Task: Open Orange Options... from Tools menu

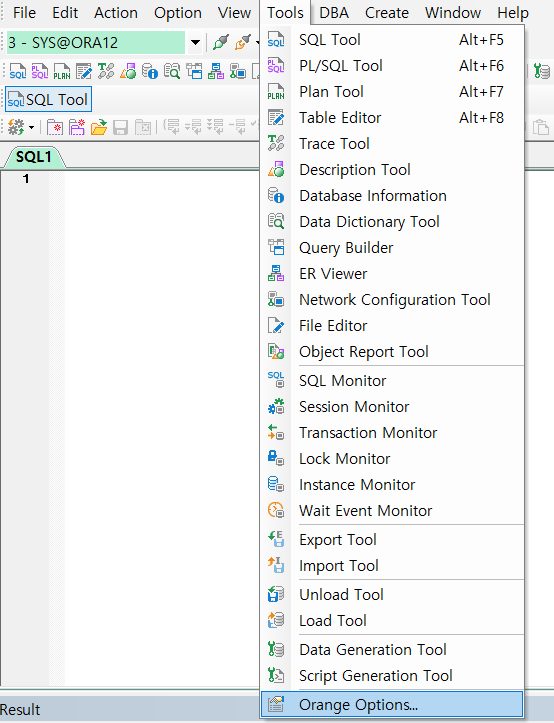Action: point(393,705)
